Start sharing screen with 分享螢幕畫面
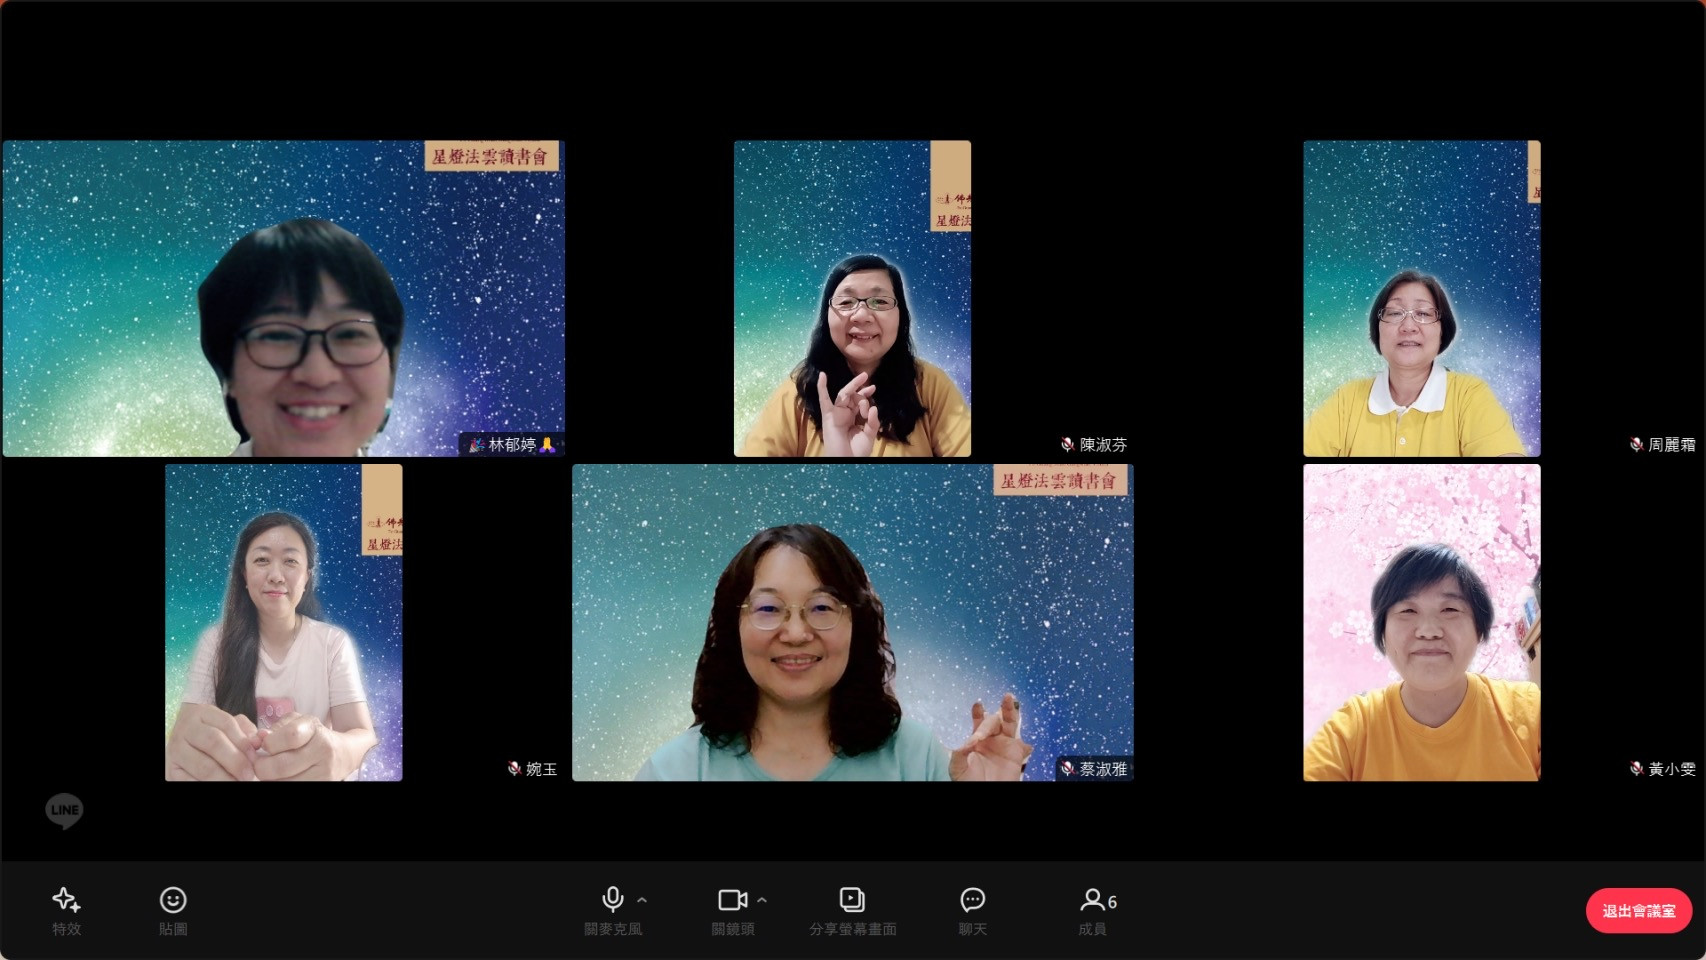The width and height of the screenshot is (1706, 960). [852, 900]
